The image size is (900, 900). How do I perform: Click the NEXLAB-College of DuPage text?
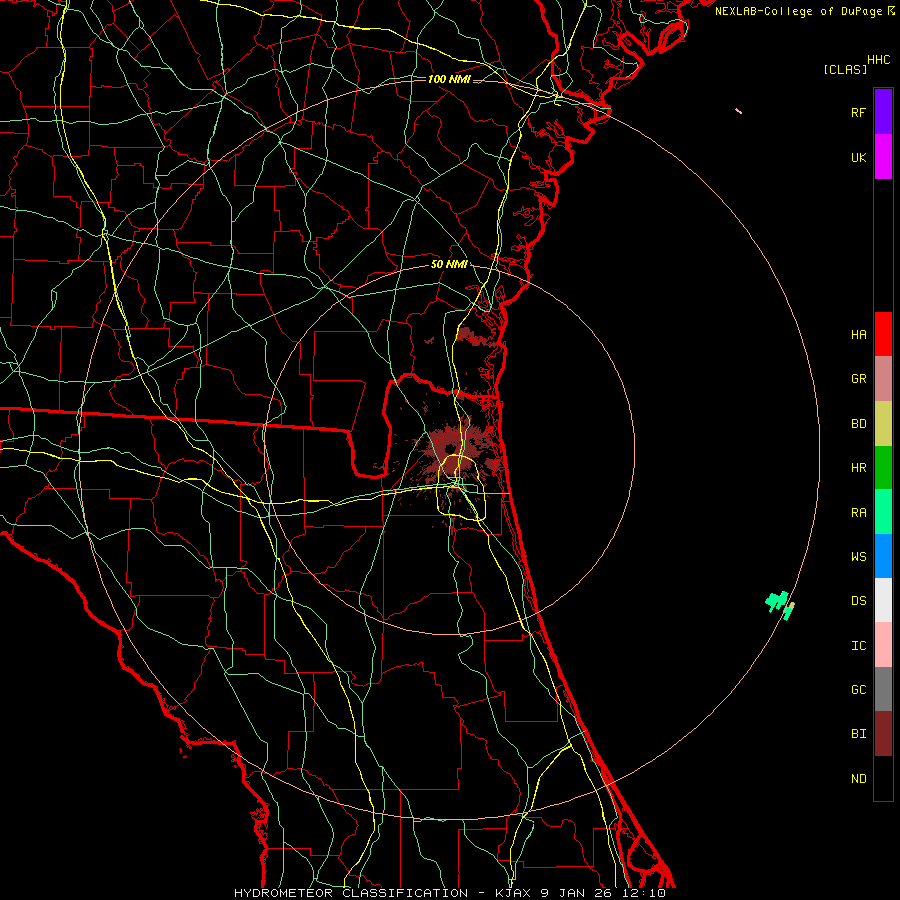pyautogui.click(x=798, y=11)
